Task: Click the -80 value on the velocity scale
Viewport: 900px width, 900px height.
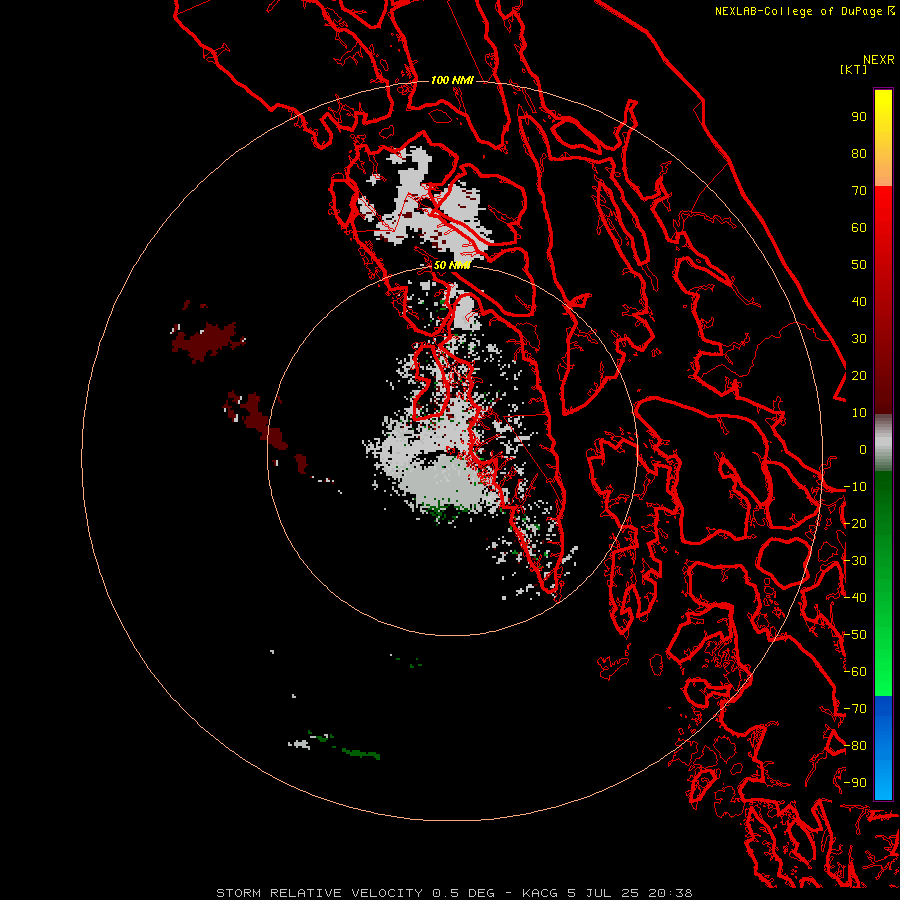Action: click(855, 746)
